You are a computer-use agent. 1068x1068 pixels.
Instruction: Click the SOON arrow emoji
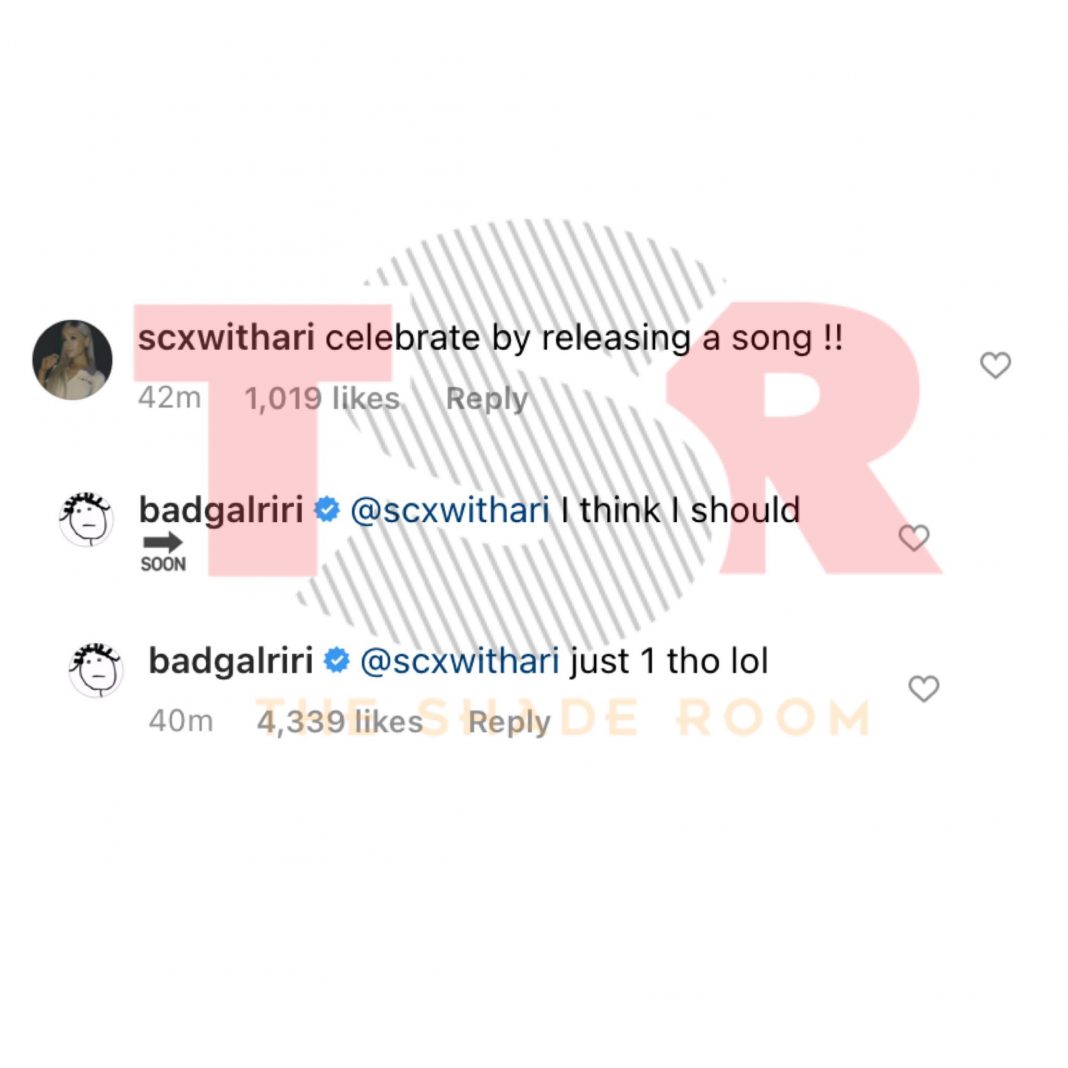click(x=162, y=551)
